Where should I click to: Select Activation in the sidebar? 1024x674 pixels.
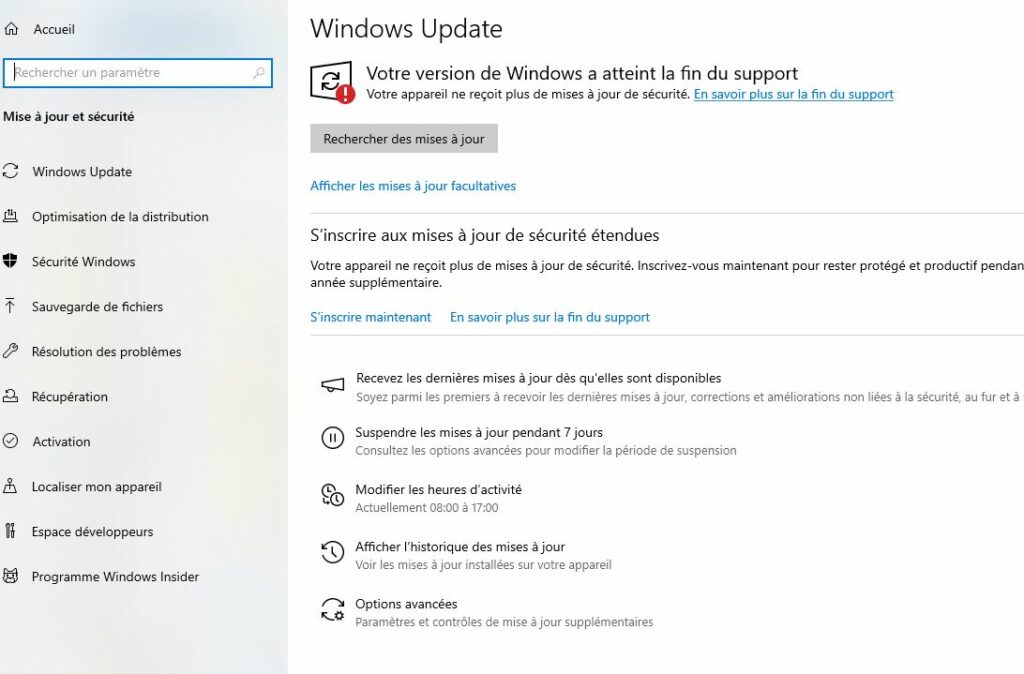click(61, 441)
